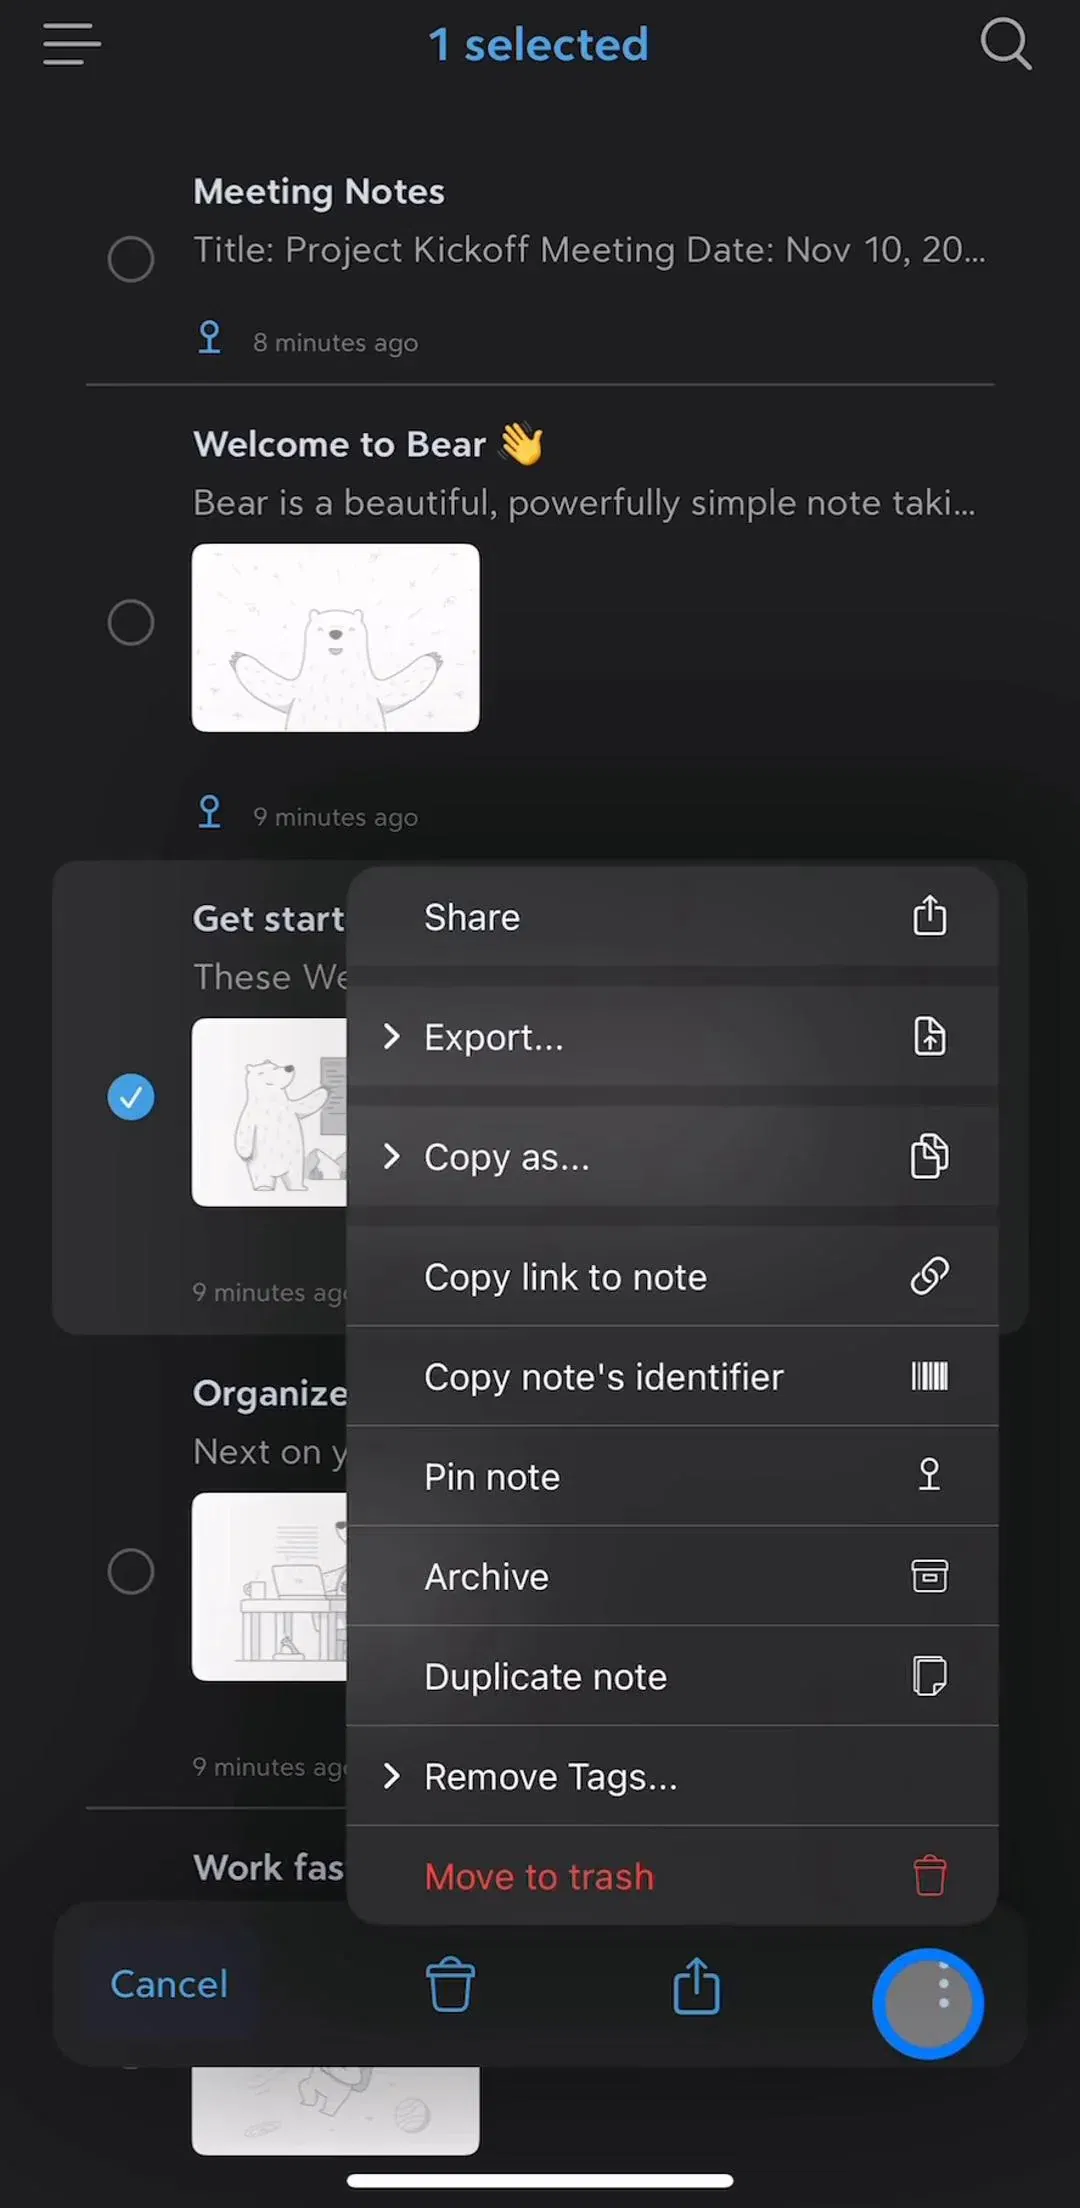1080x2208 pixels.
Task: Tap the 'Bear is a beautiful' preview text
Action: point(584,503)
